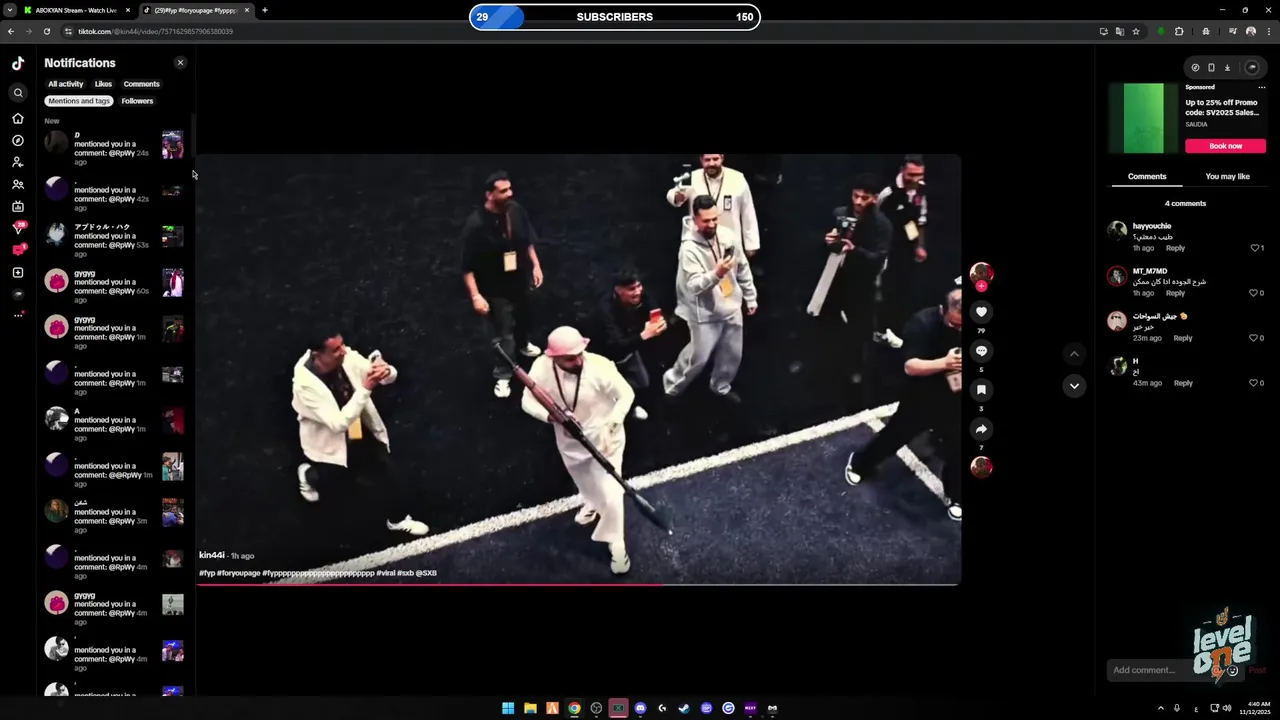Open the More ellipsis menu in sidebar
The width and height of the screenshot is (1280, 720).
(x=18, y=316)
